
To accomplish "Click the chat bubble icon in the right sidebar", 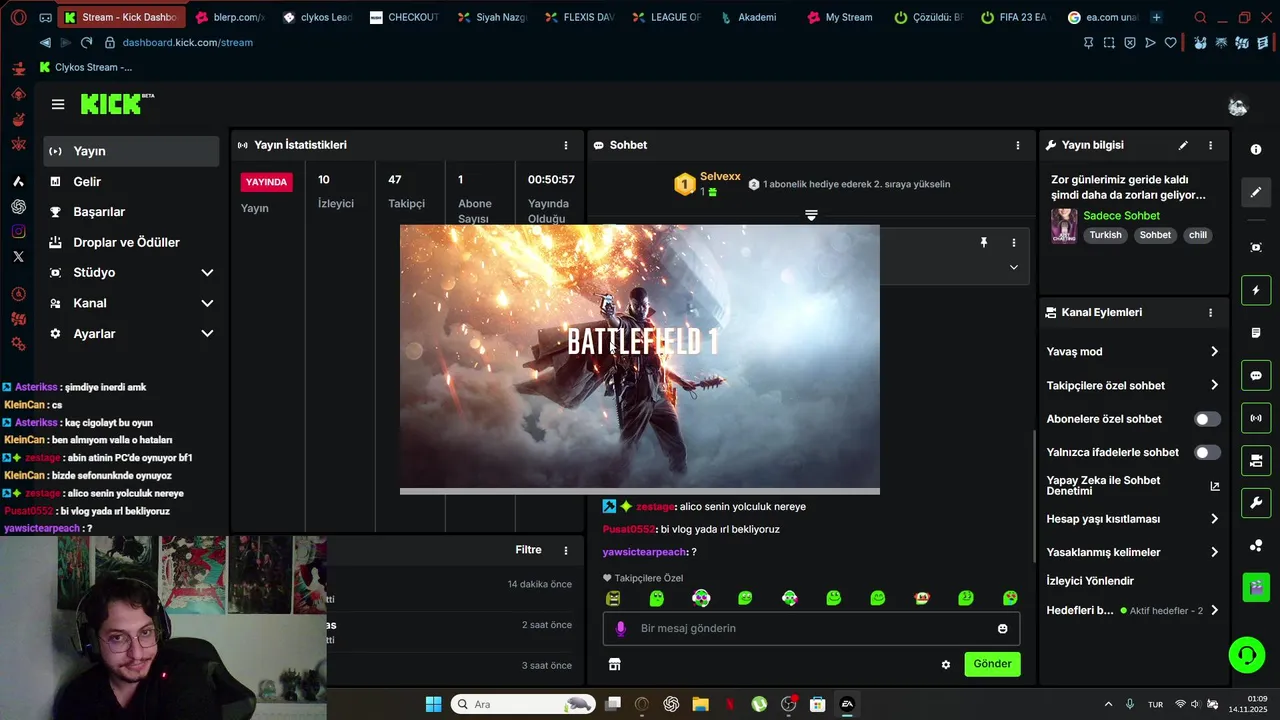I will coord(1256,376).
